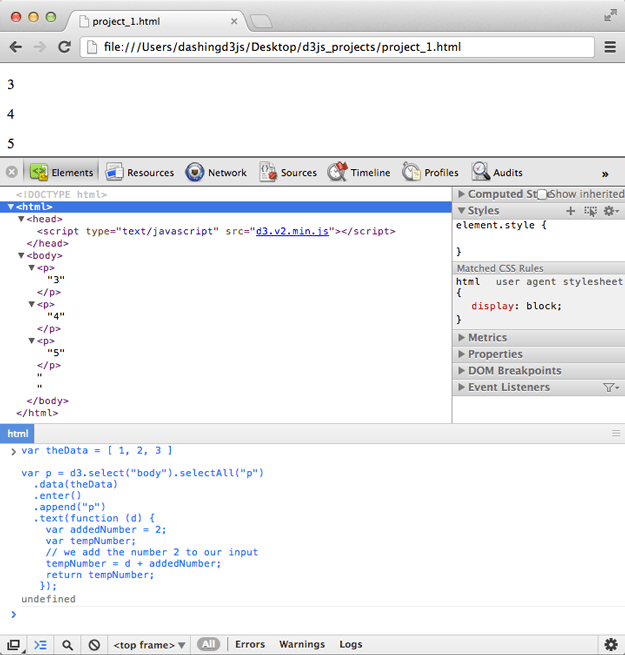This screenshot has width=625, height=655.
Task: Click the "undefined" console output
Action: click(48, 599)
